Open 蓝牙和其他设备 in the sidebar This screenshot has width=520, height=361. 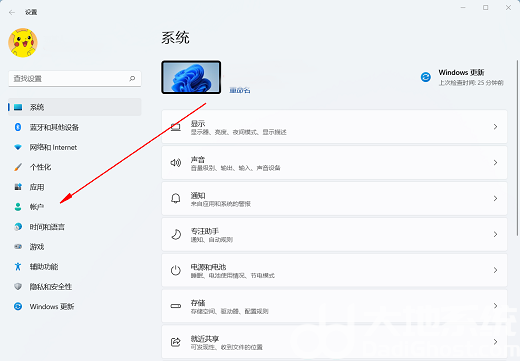75,127
